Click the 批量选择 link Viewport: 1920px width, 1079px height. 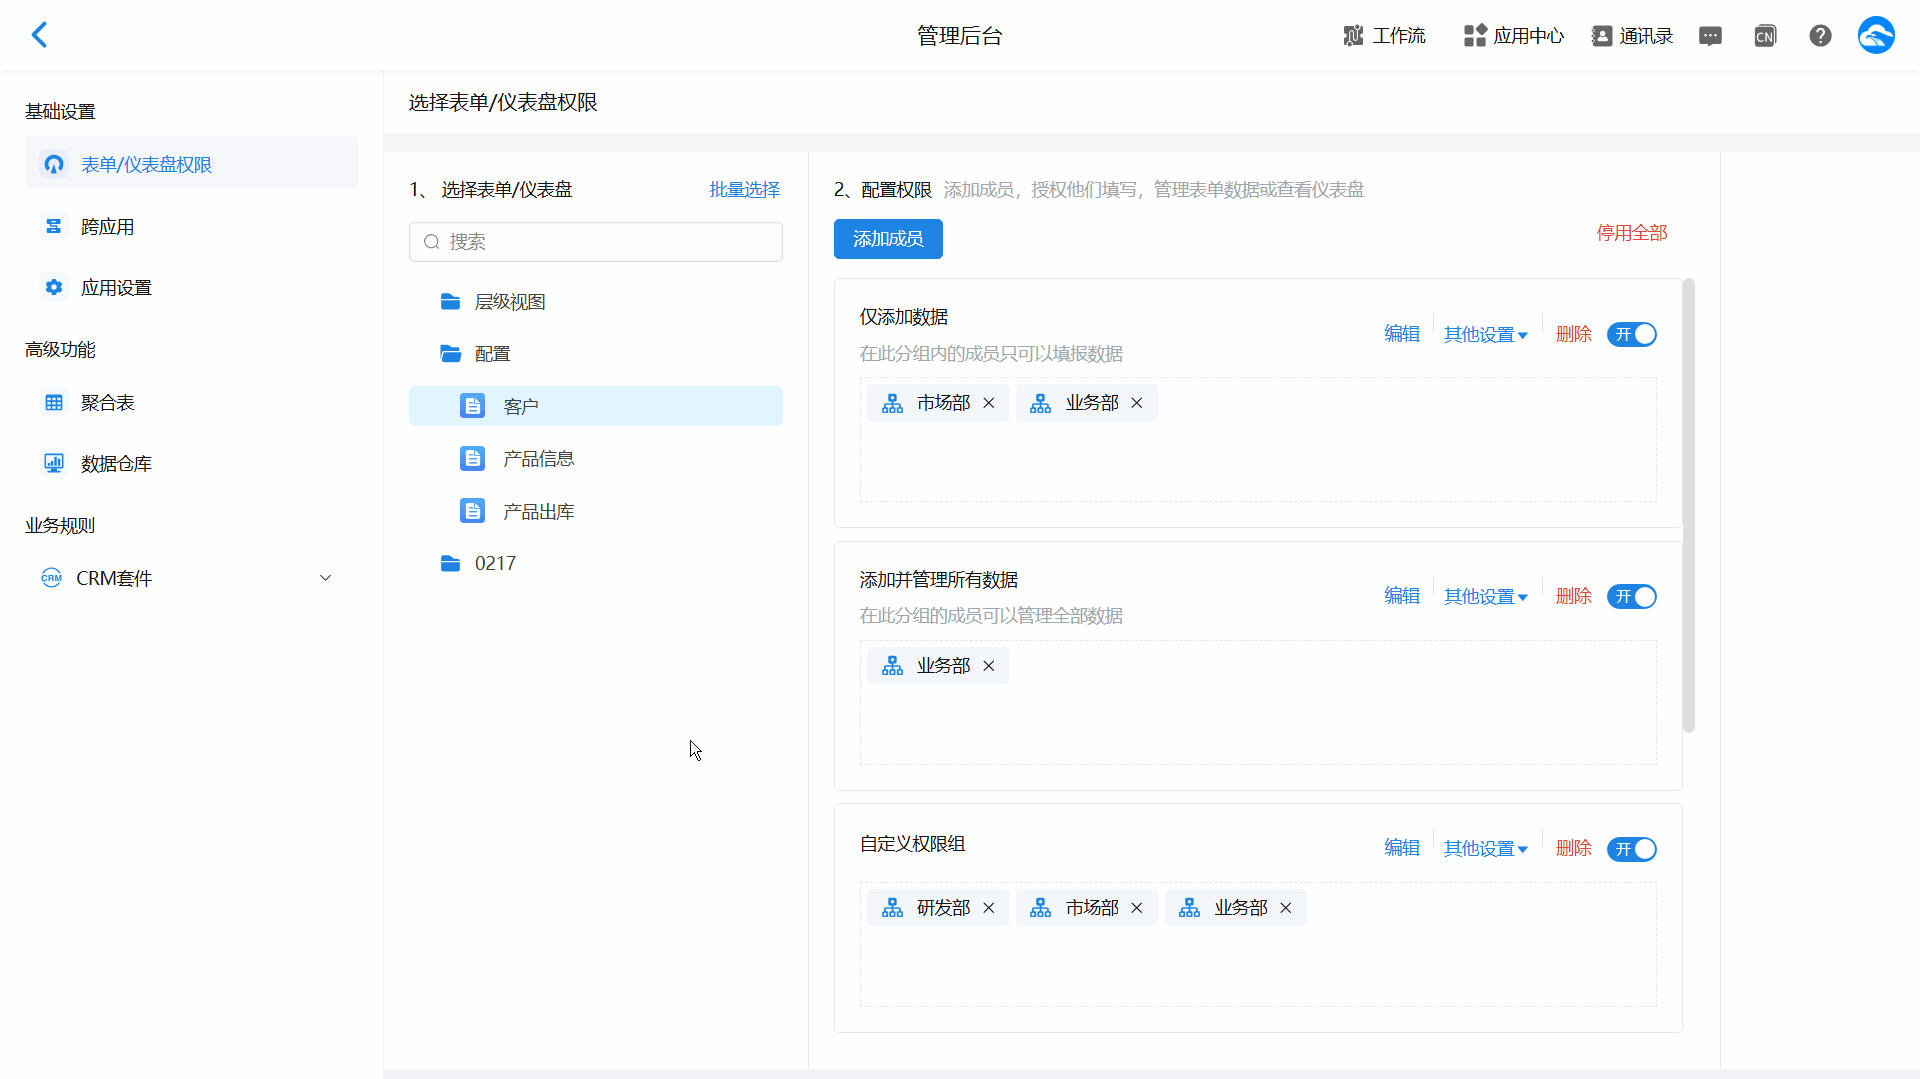(745, 190)
